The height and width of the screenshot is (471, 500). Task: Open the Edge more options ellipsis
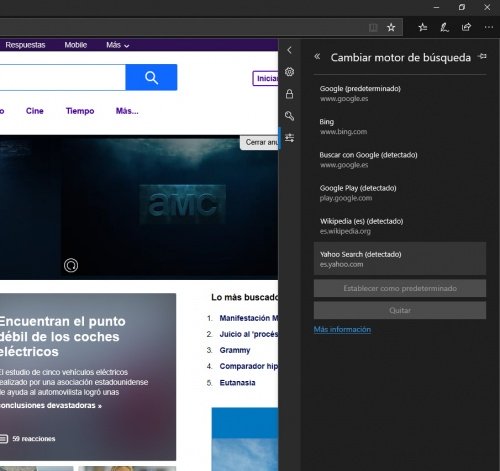[489, 27]
